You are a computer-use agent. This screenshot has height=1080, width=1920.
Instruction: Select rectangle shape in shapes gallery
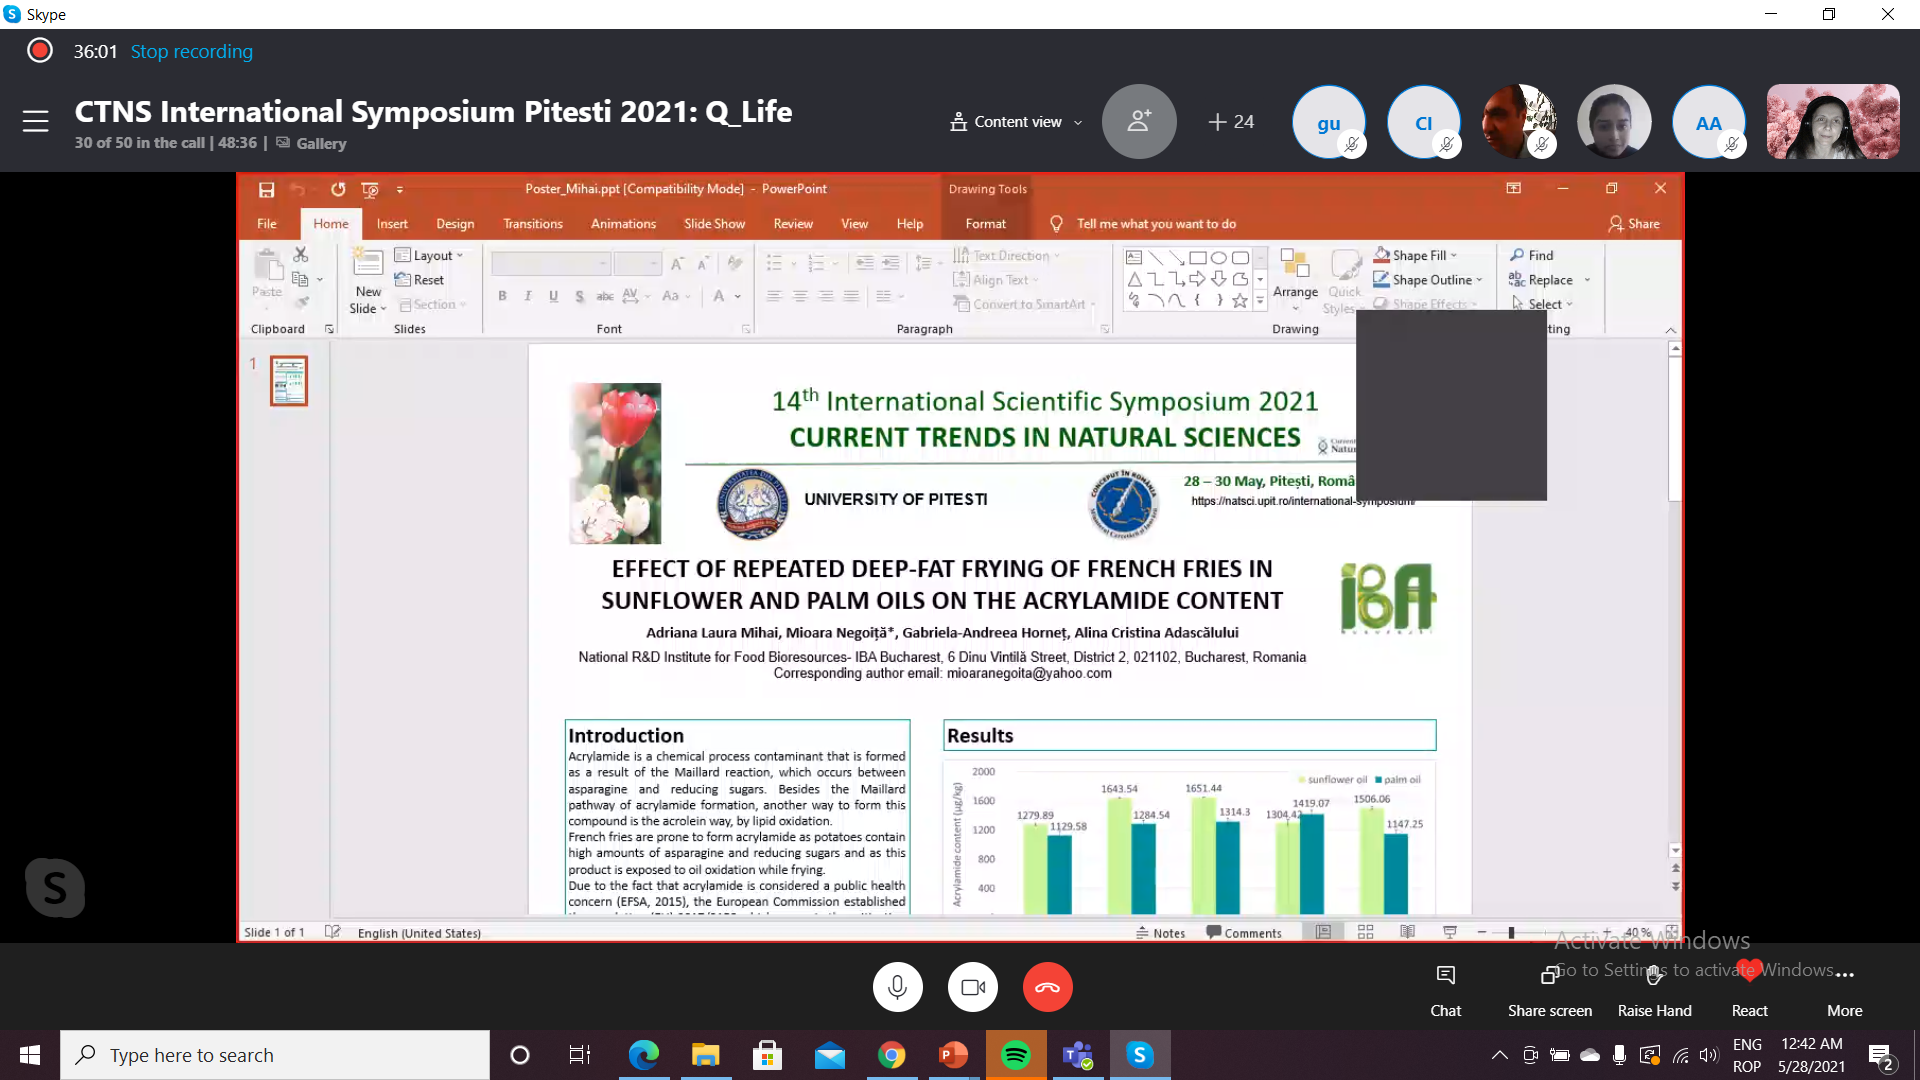coord(1197,258)
